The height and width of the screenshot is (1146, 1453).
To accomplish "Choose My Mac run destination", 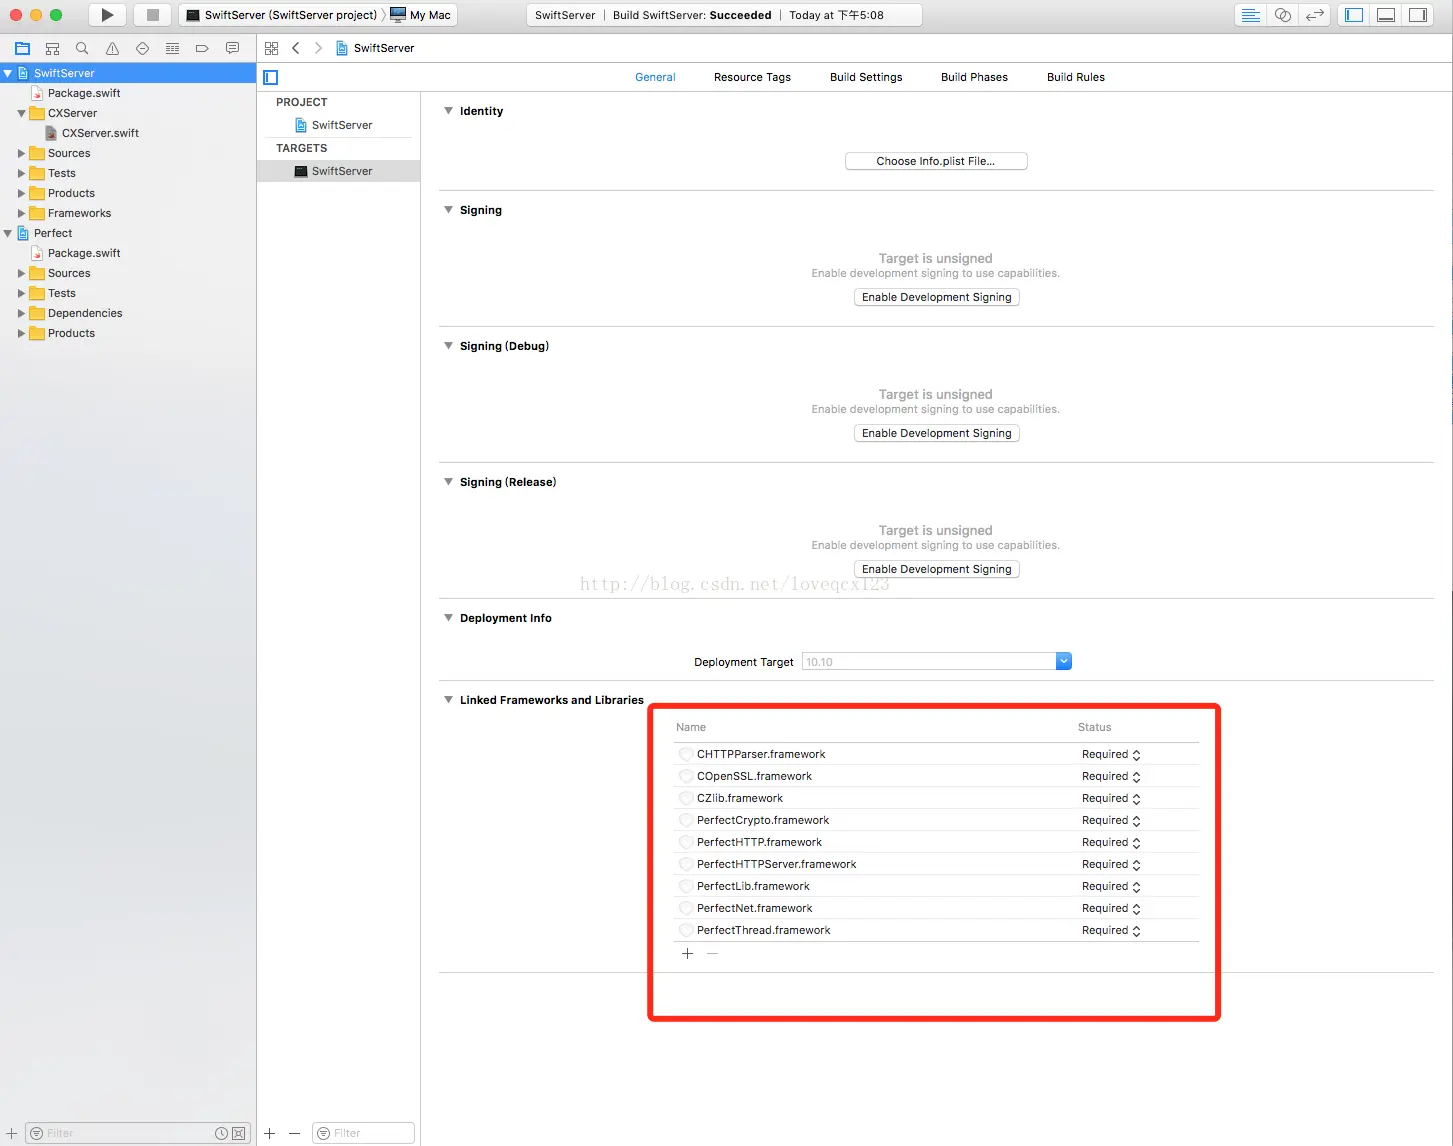I will click(x=421, y=15).
